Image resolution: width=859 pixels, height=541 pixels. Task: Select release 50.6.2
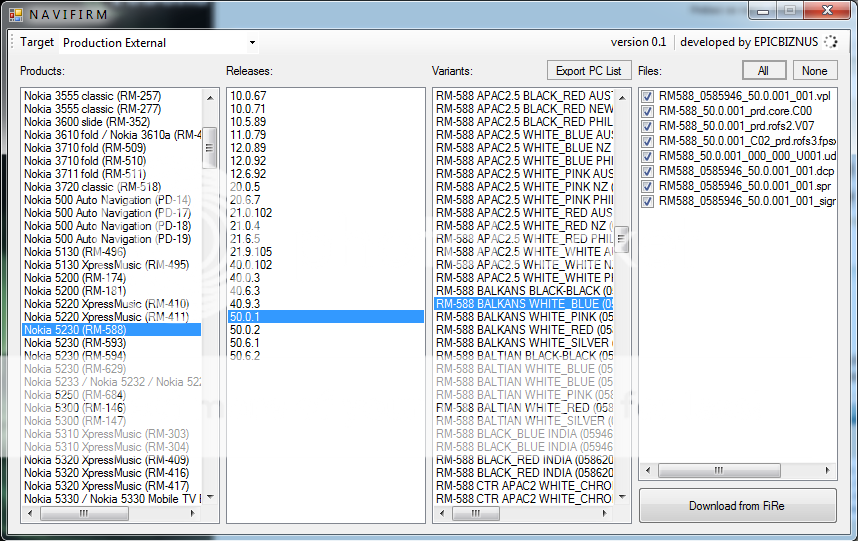click(326, 356)
